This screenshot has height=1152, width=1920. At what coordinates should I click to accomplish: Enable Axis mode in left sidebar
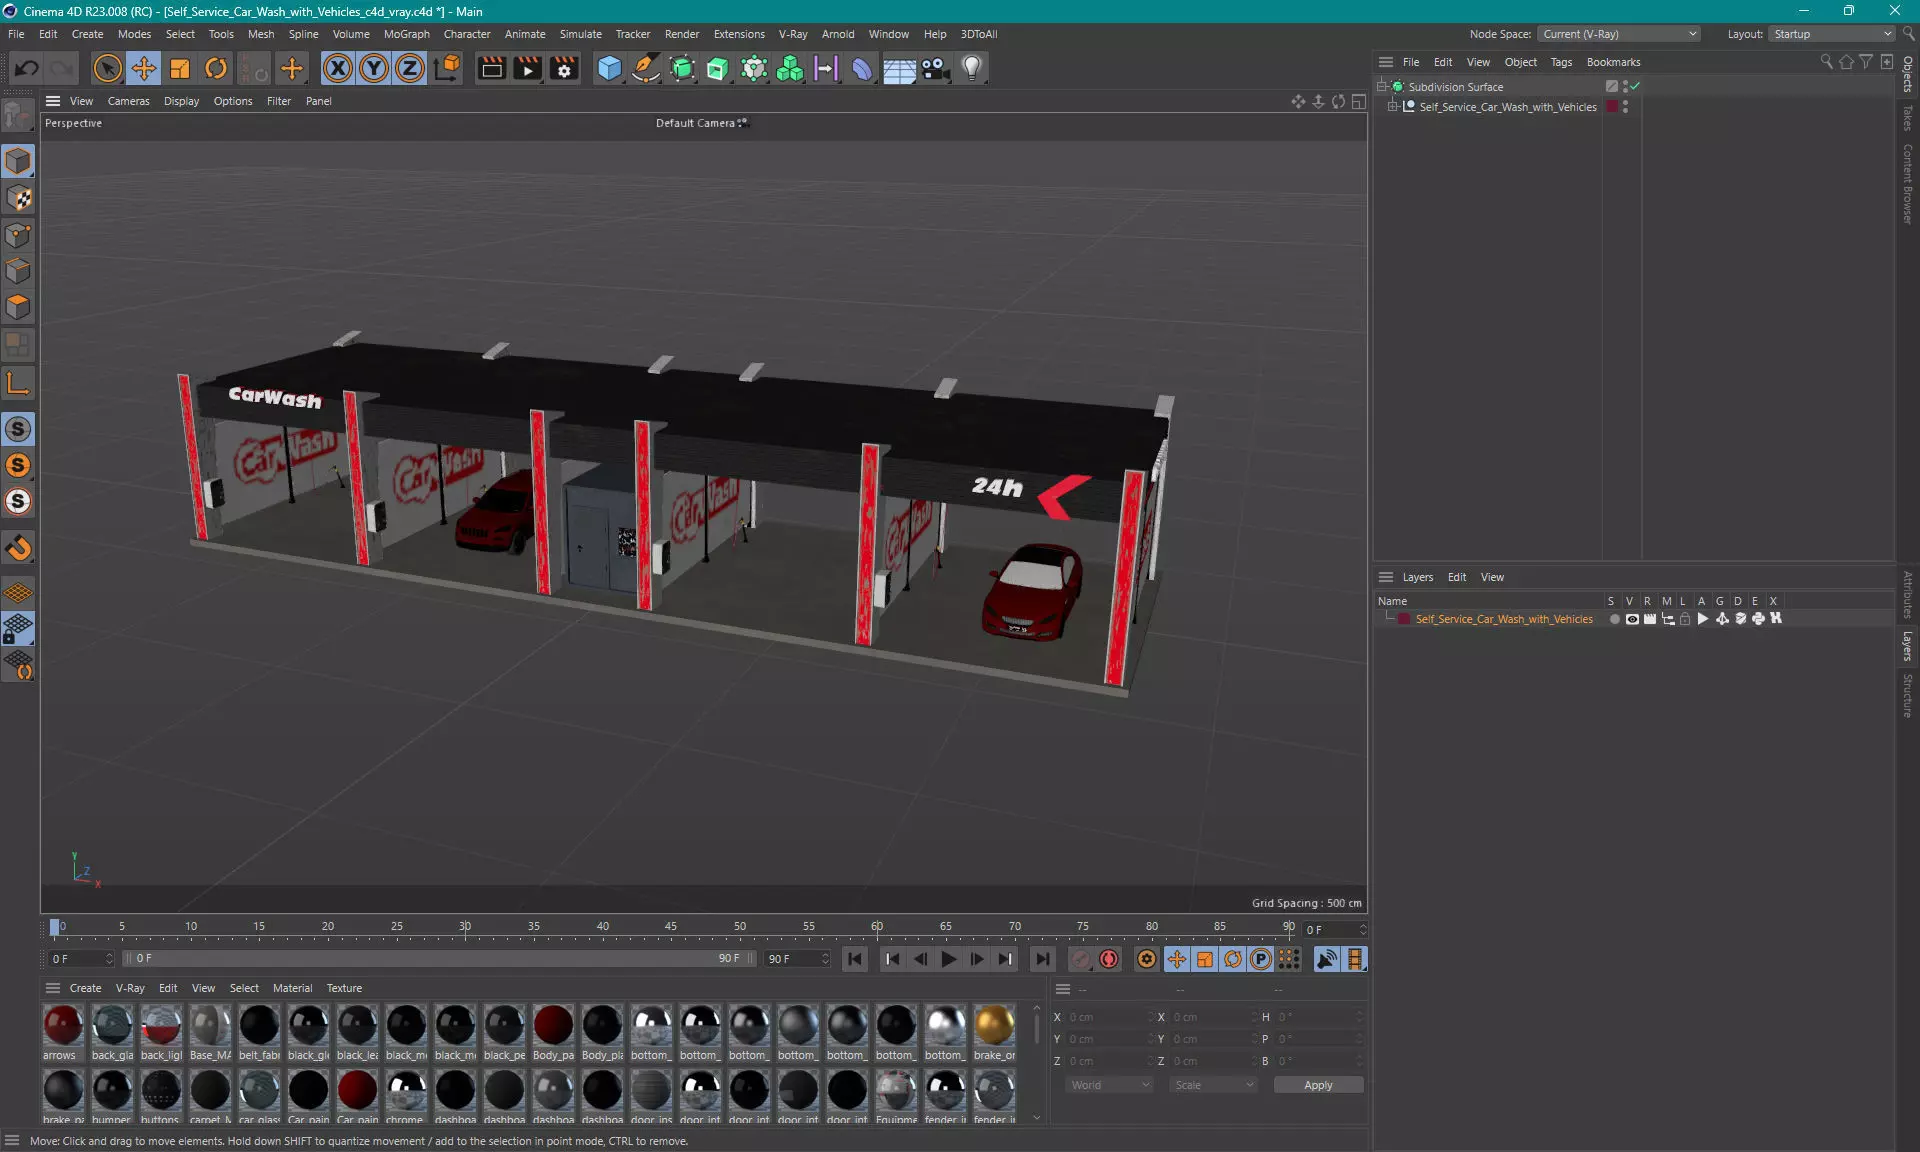click(x=18, y=382)
